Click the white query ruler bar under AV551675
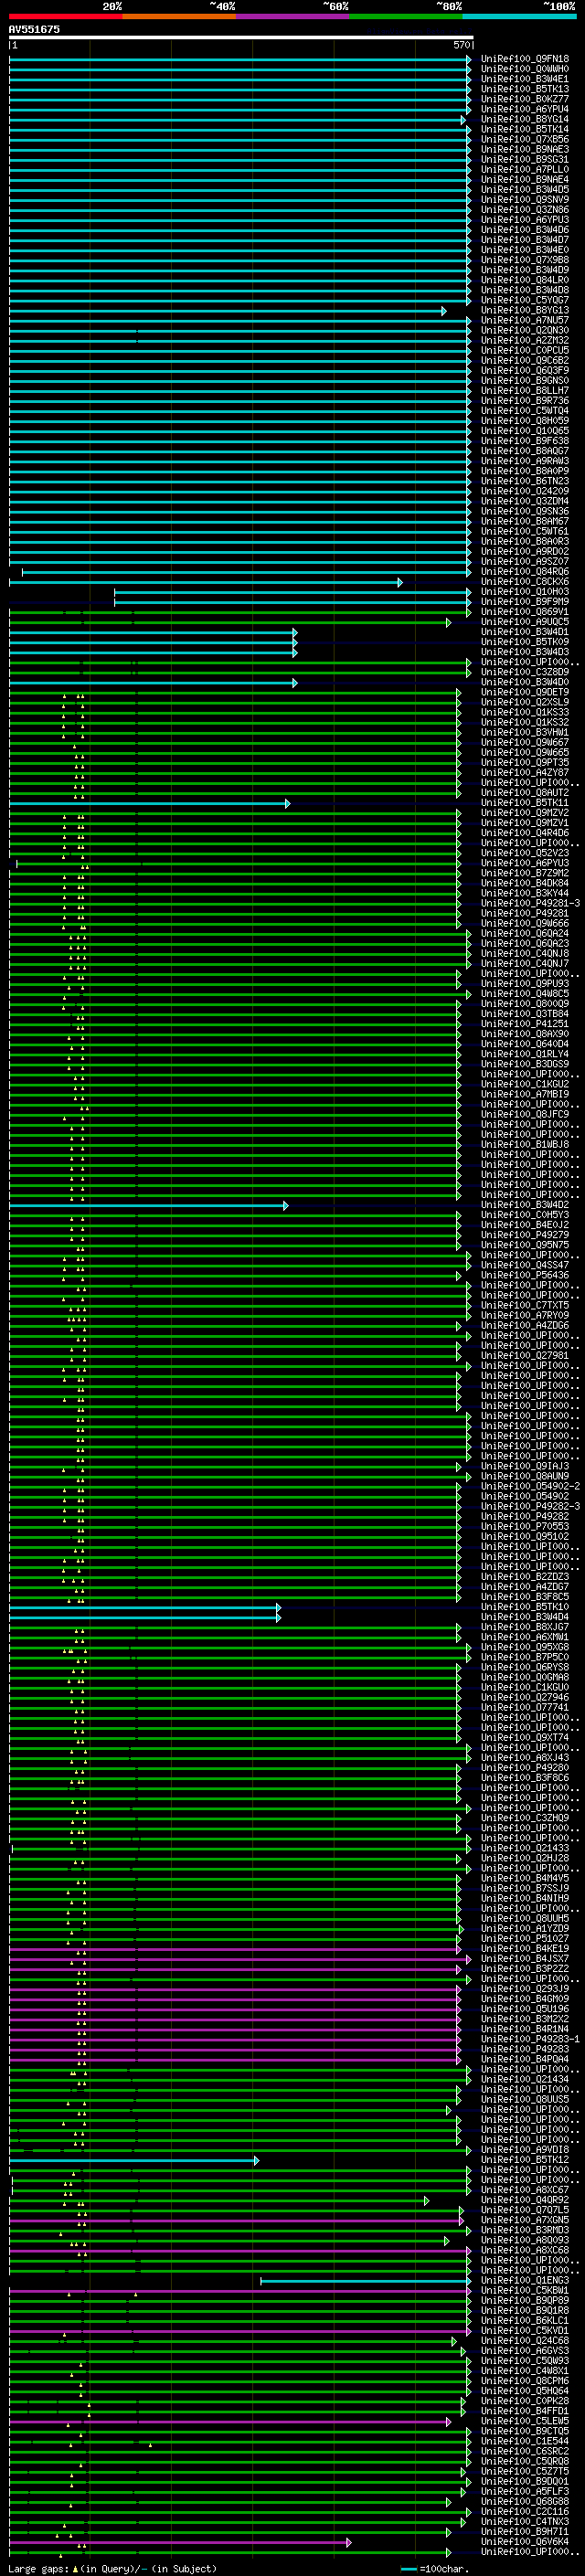Screen dimensions: 585x2576 pos(241,38)
